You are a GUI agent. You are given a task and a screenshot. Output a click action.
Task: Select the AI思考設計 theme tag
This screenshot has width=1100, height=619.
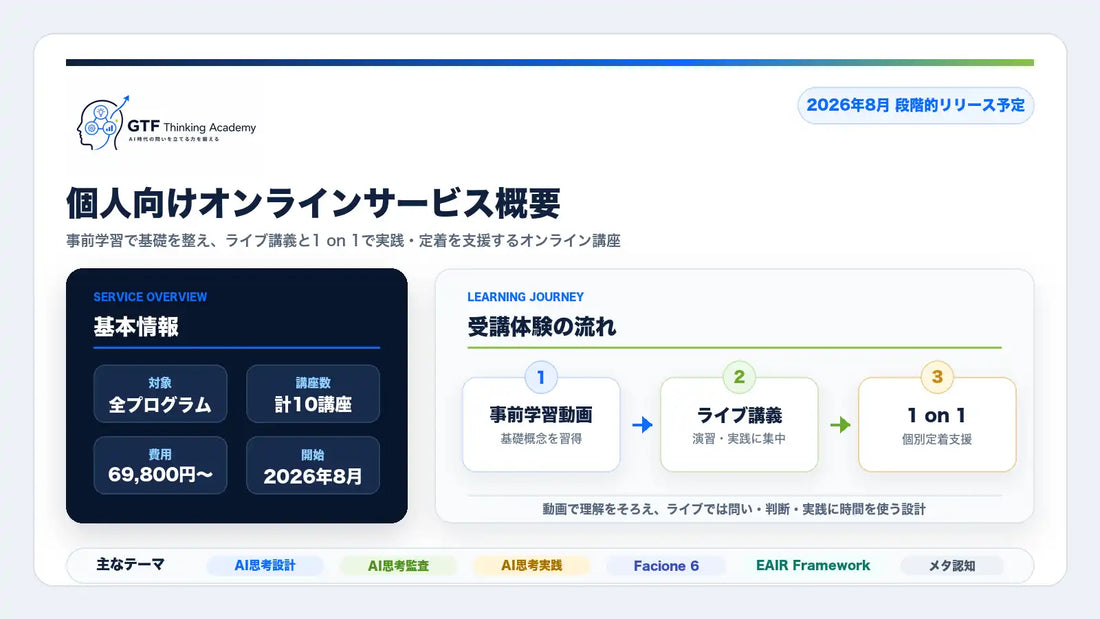pos(265,566)
